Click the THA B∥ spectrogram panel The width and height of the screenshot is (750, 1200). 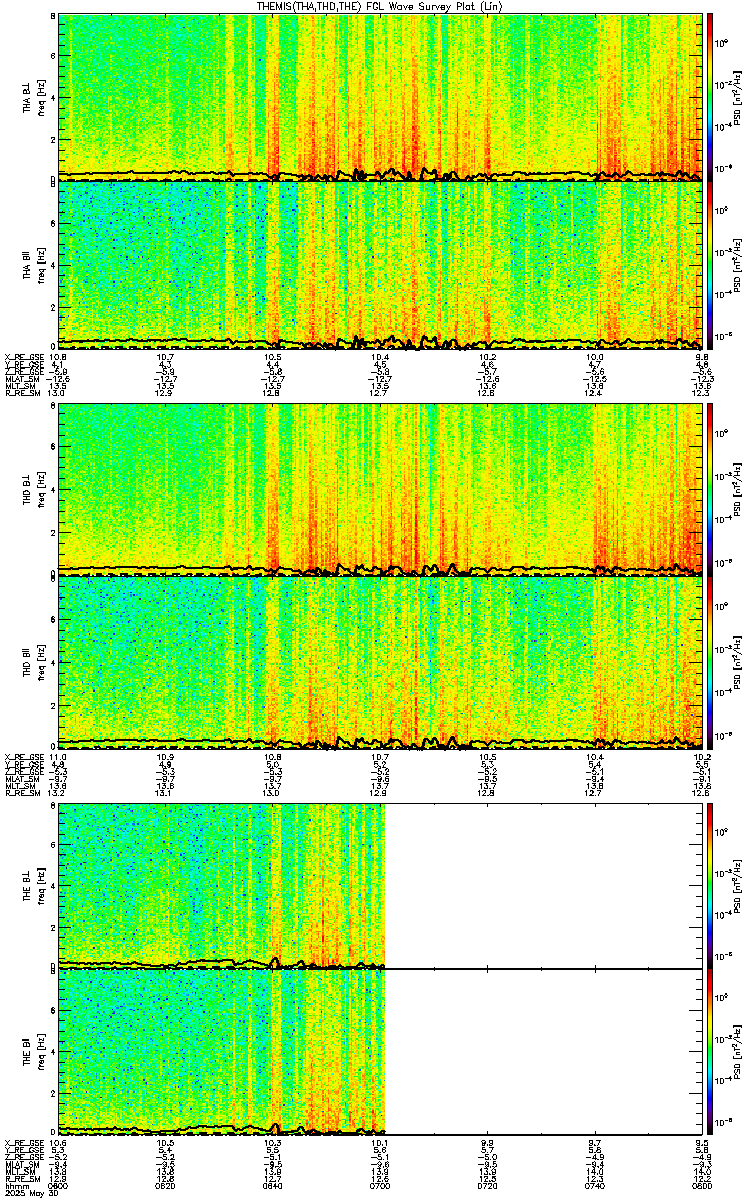(381, 264)
